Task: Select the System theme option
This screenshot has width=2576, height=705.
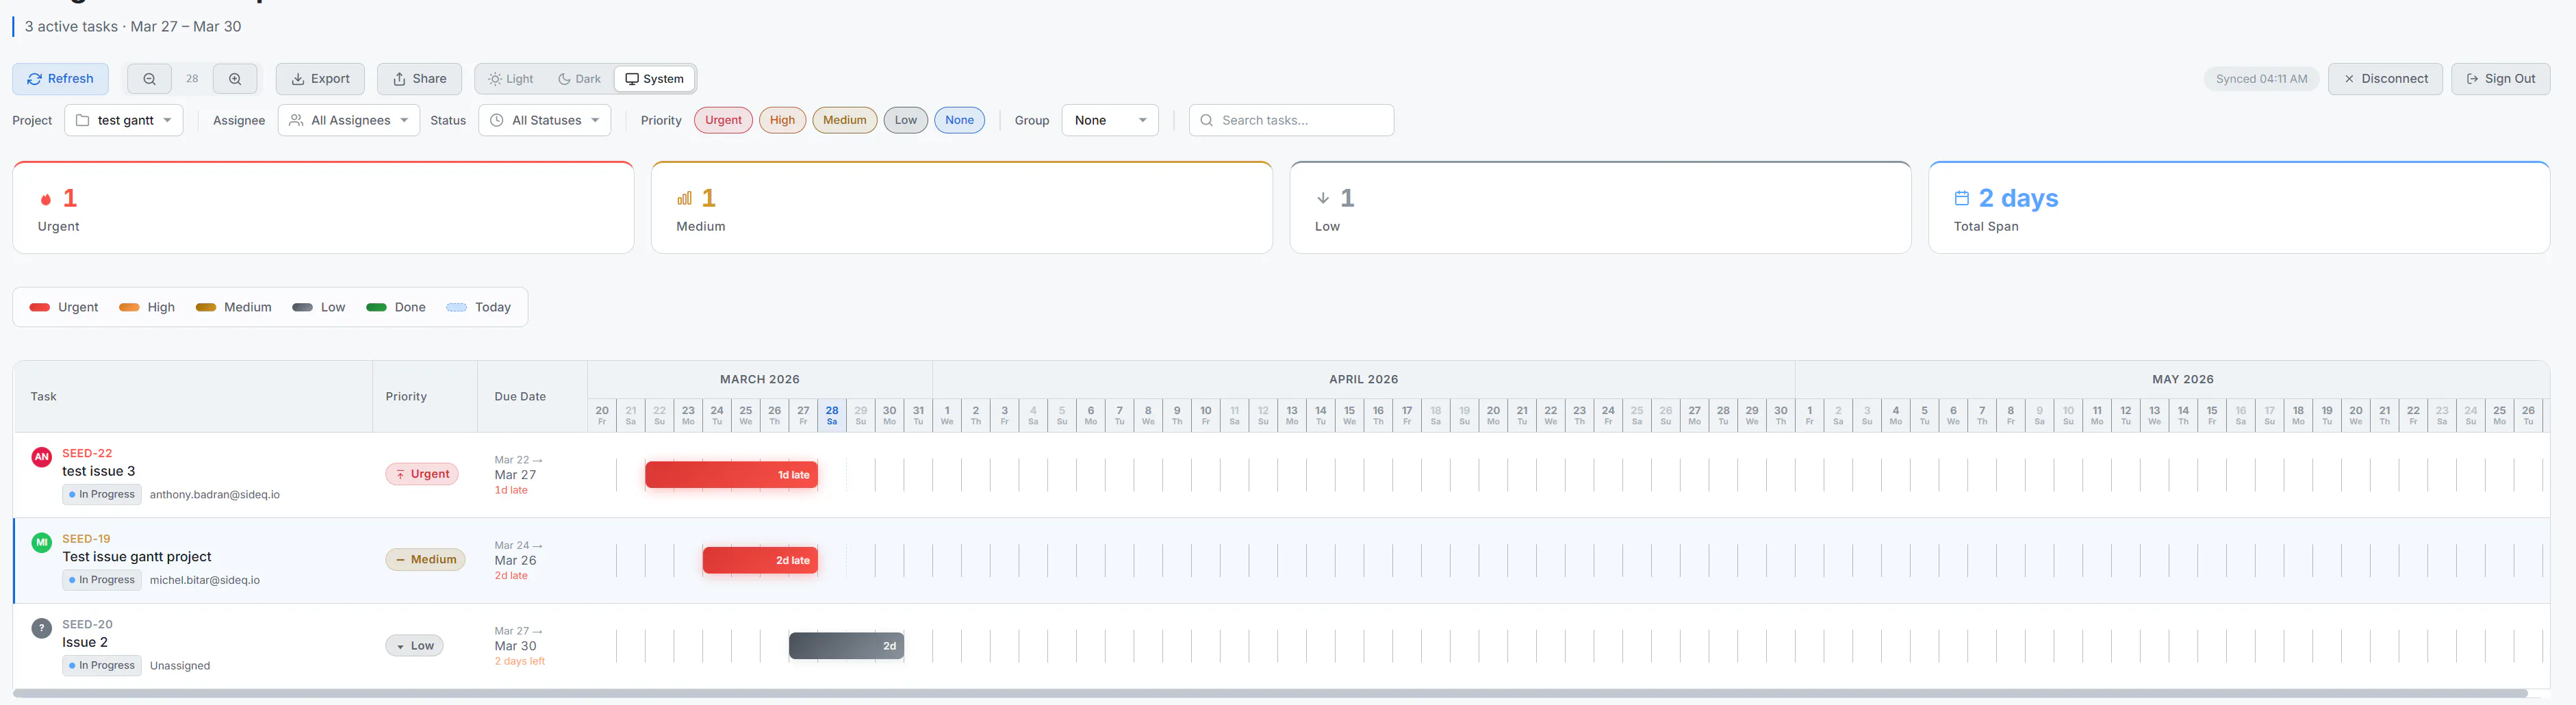Action: pyautogui.click(x=655, y=79)
